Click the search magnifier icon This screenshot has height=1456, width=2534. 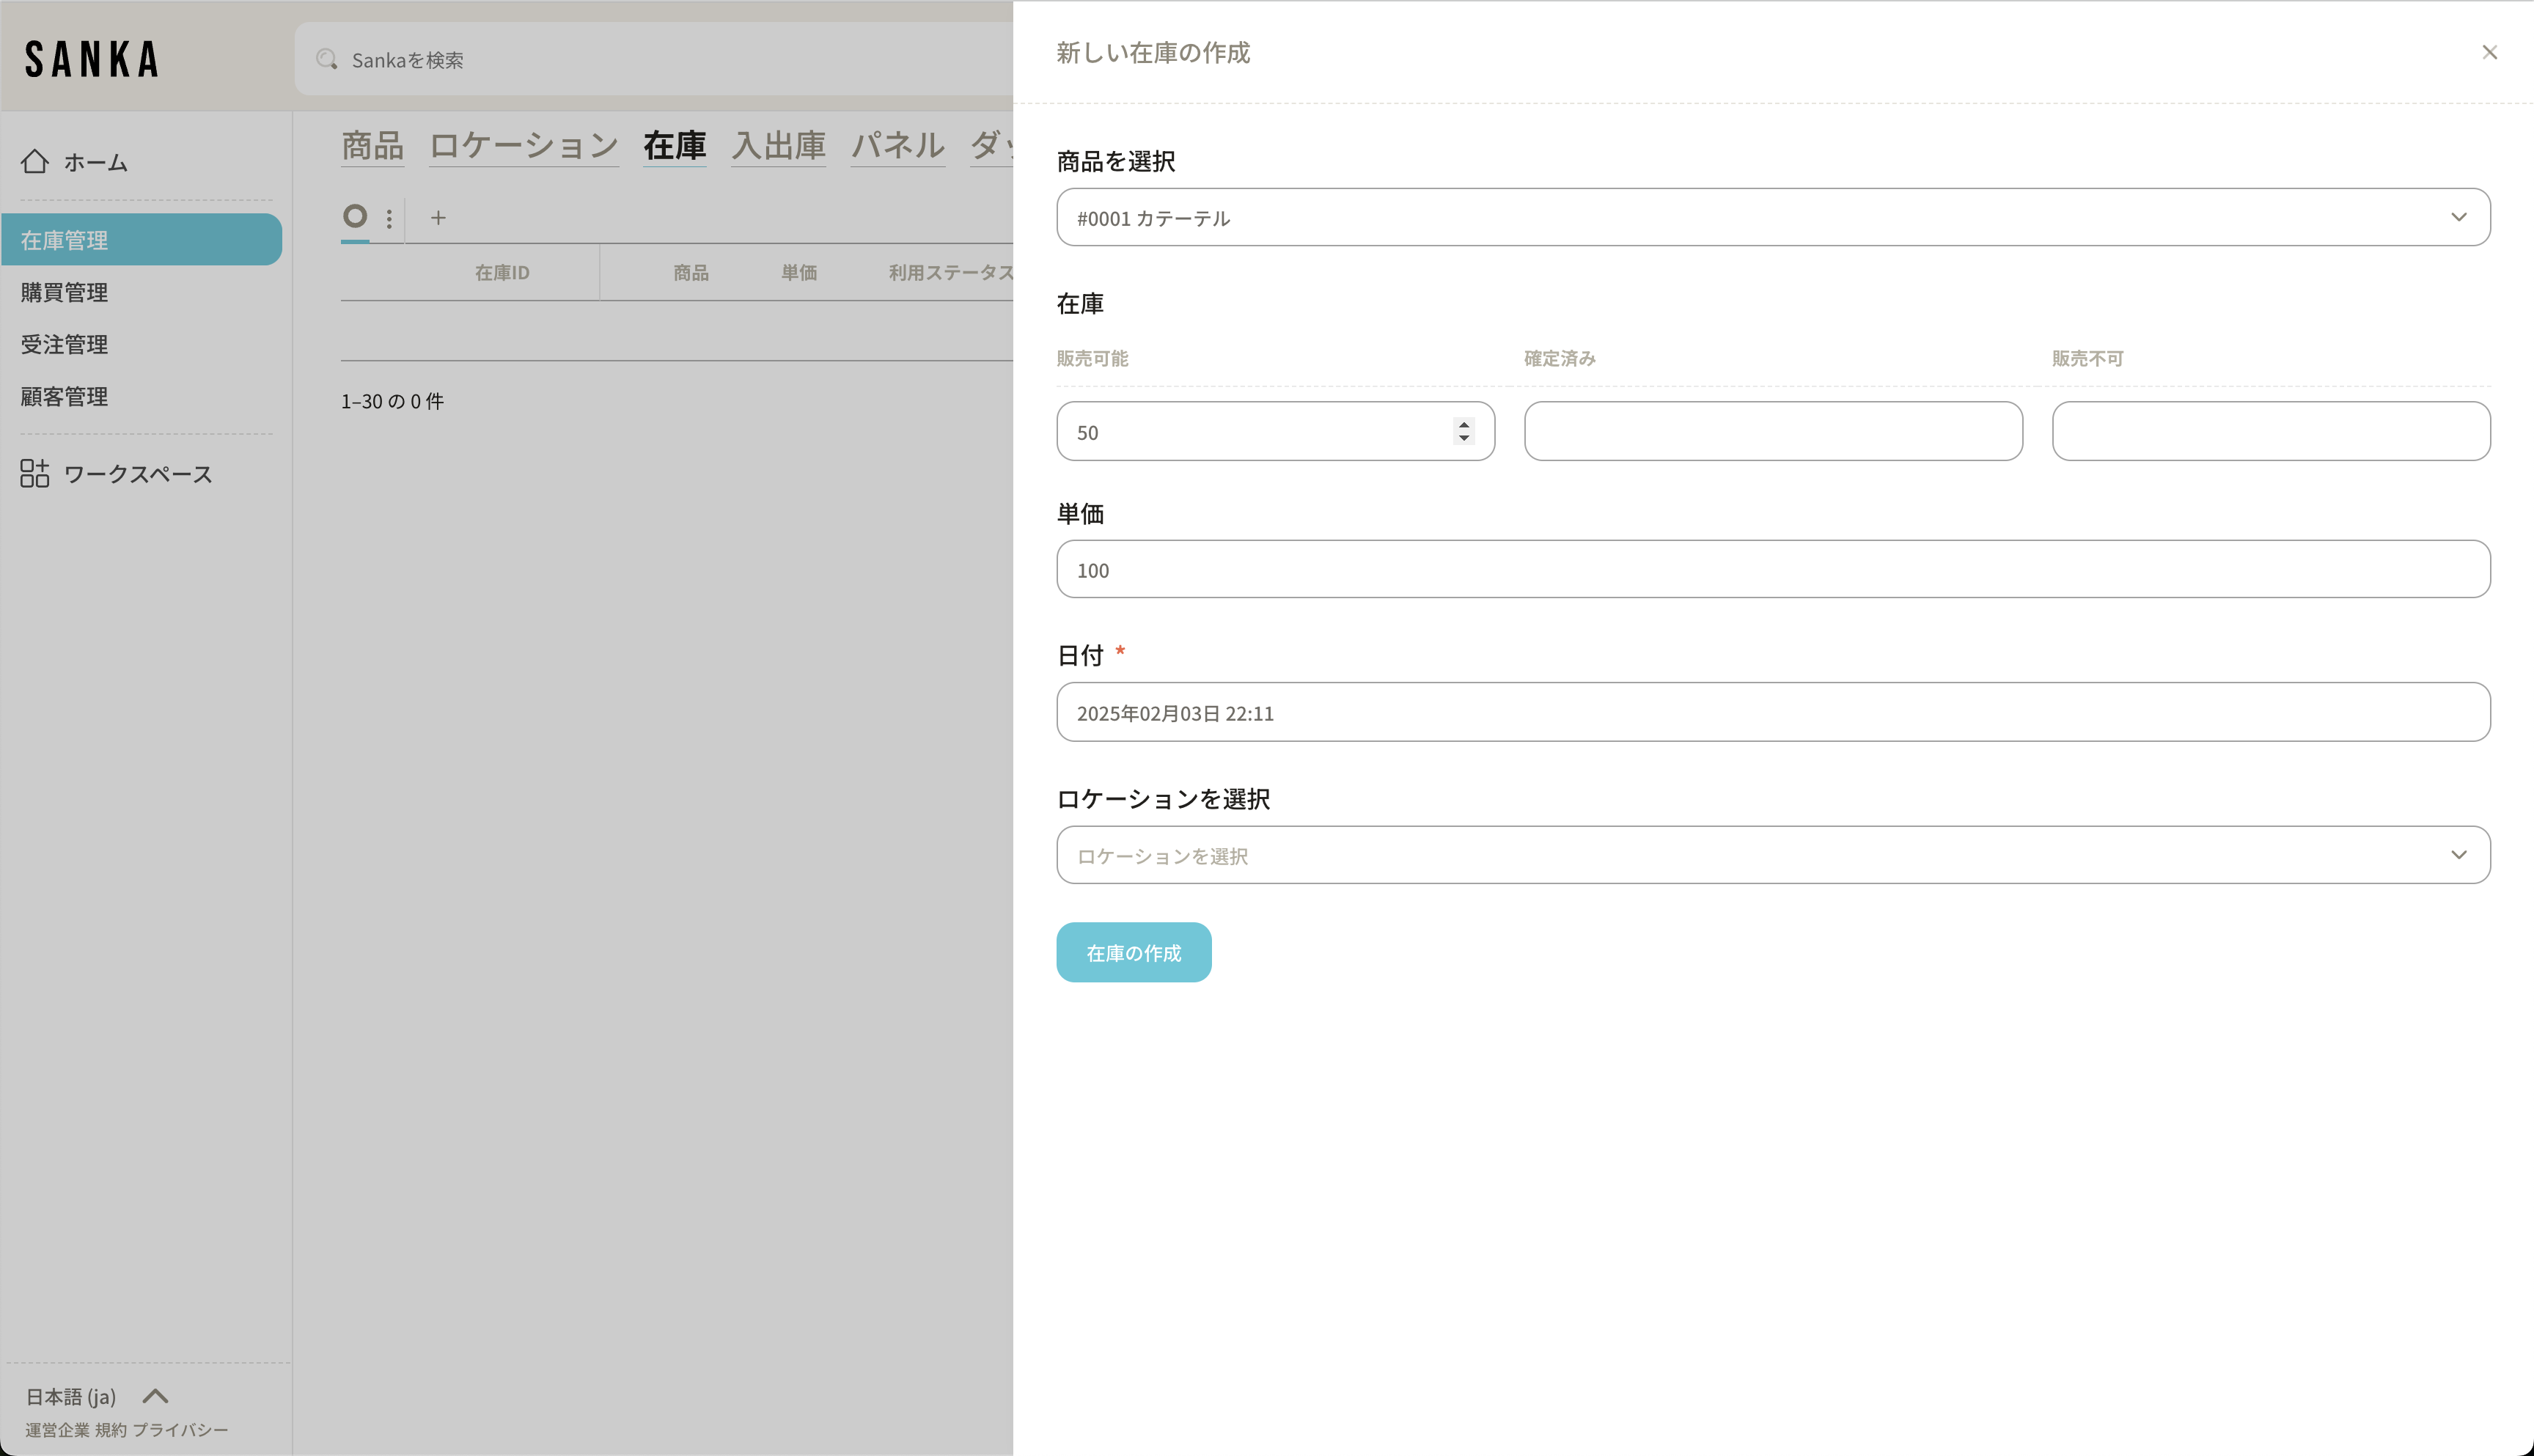326,60
